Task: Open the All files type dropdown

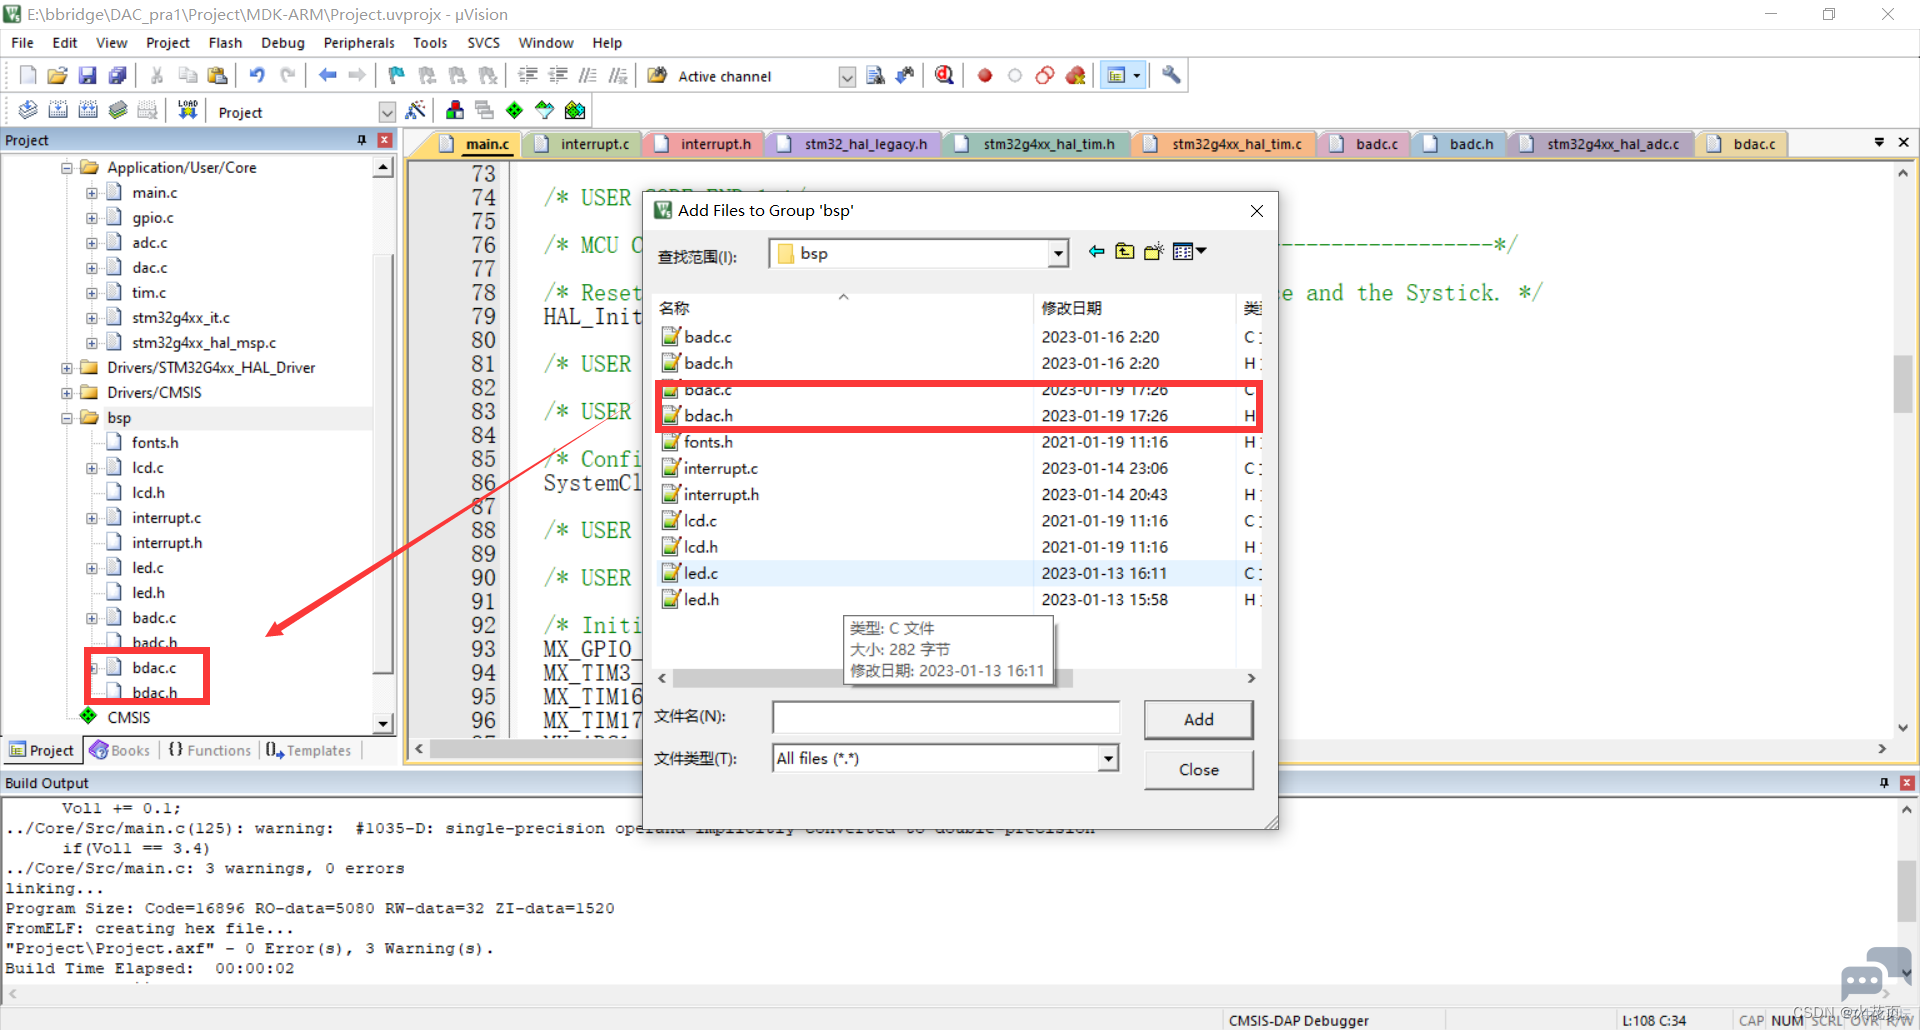Action: click(x=1108, y=759)
